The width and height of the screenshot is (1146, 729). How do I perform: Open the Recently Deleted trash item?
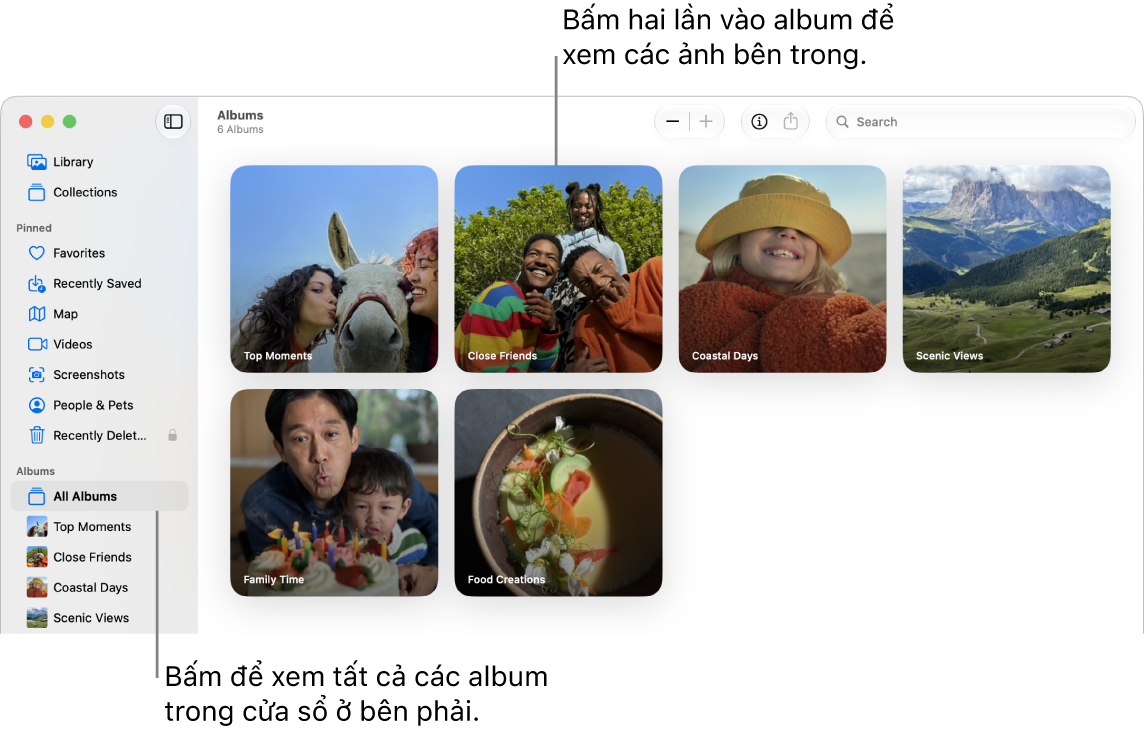click(x=99, y=436)
